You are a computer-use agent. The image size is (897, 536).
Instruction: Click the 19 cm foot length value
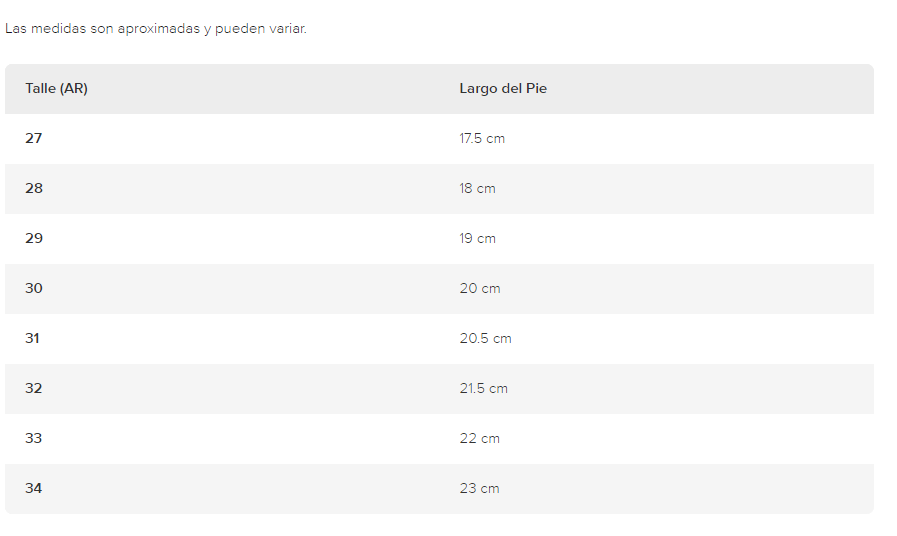click(x=477, y=238)
